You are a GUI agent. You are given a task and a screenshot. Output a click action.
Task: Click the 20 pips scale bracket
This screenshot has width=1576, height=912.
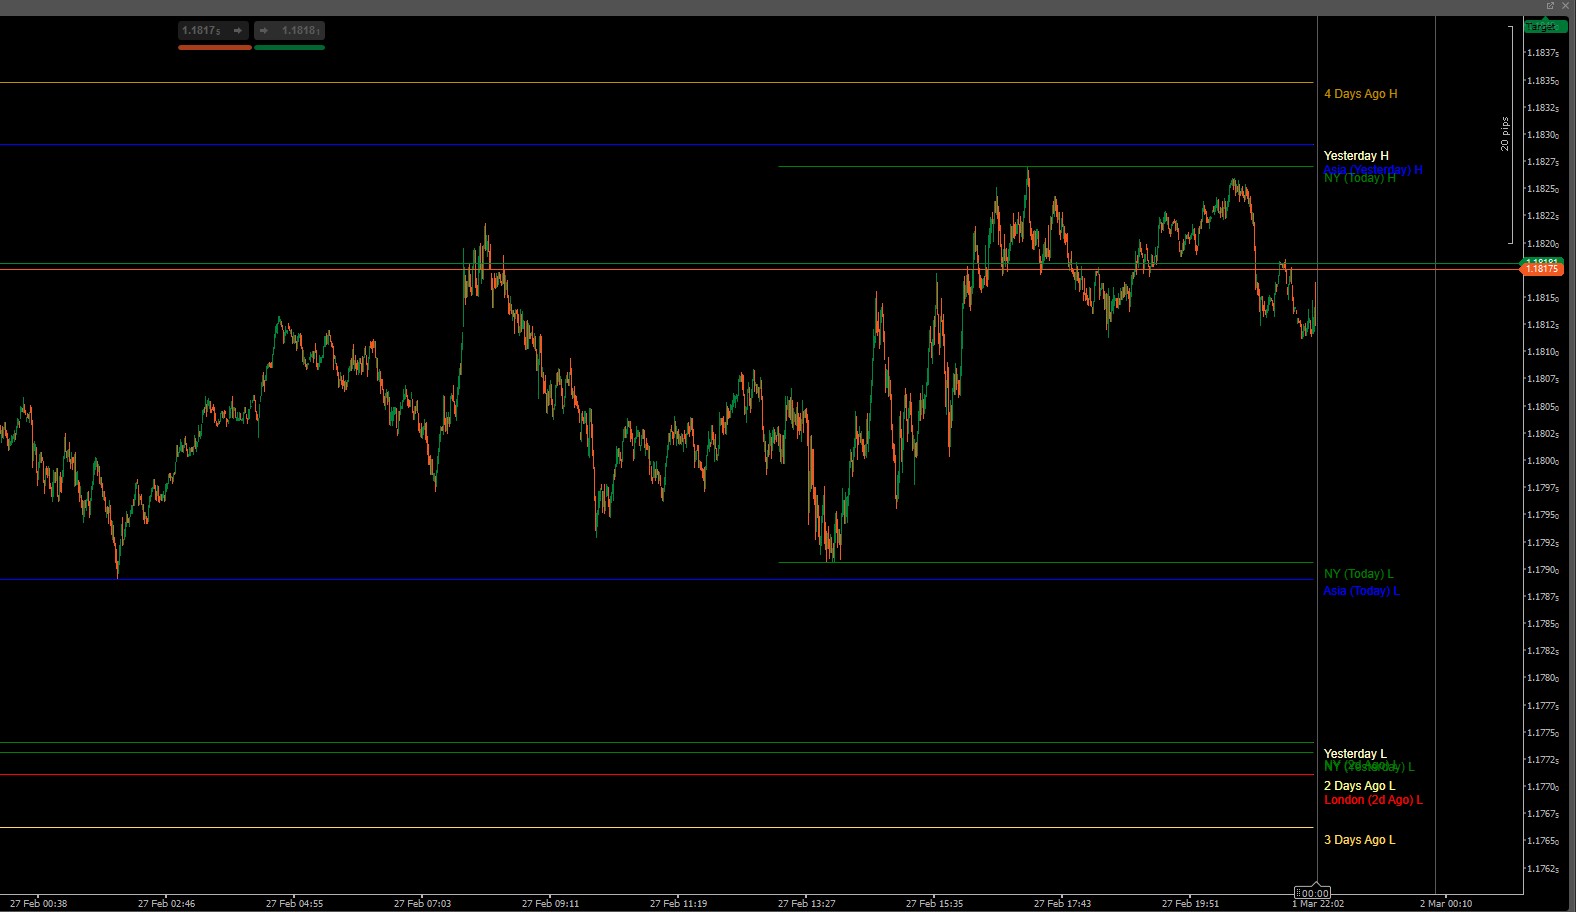pos(1508,134)
